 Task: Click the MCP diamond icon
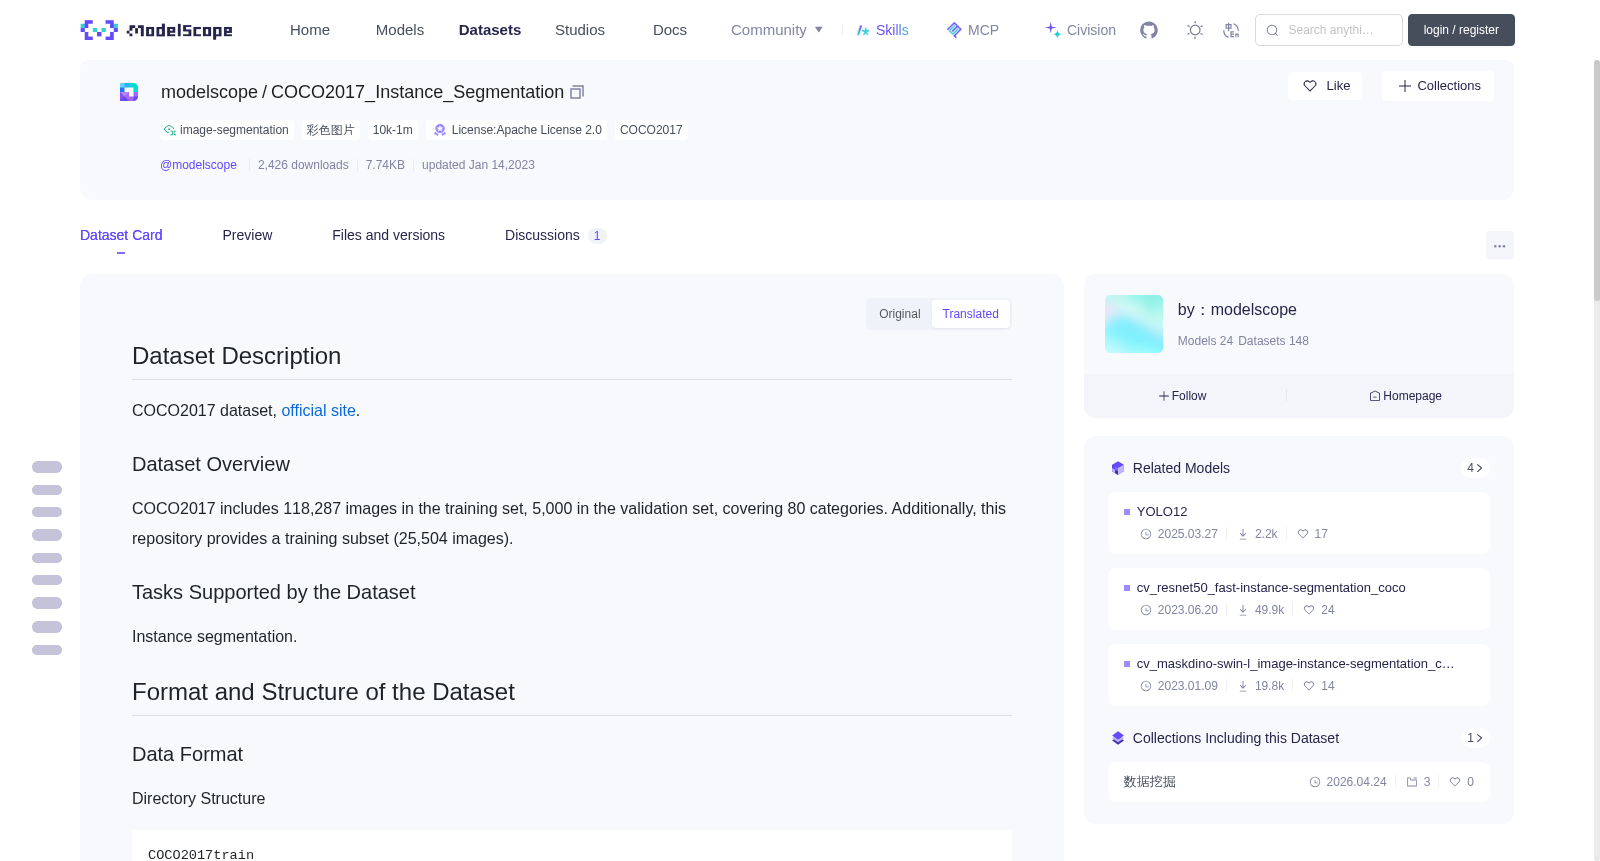click(x=954, y=30)
